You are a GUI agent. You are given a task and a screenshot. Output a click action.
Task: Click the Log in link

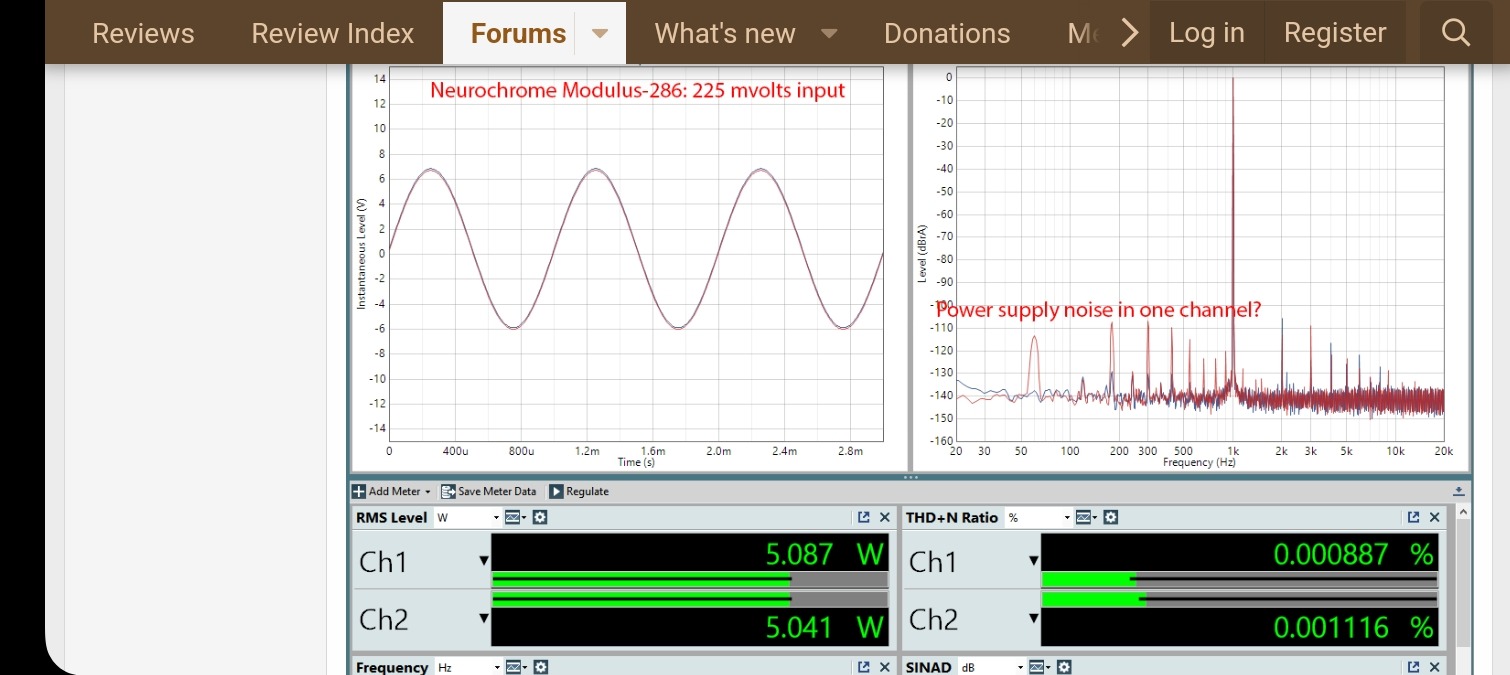1207,33
